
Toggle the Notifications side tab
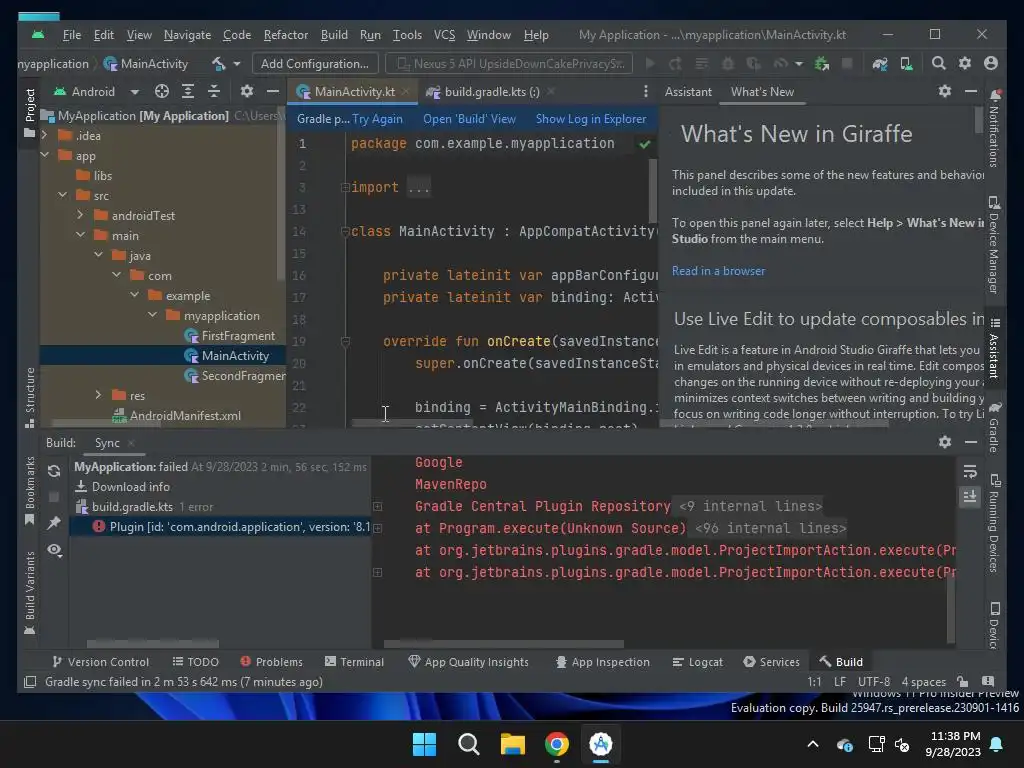click(994, 129)
